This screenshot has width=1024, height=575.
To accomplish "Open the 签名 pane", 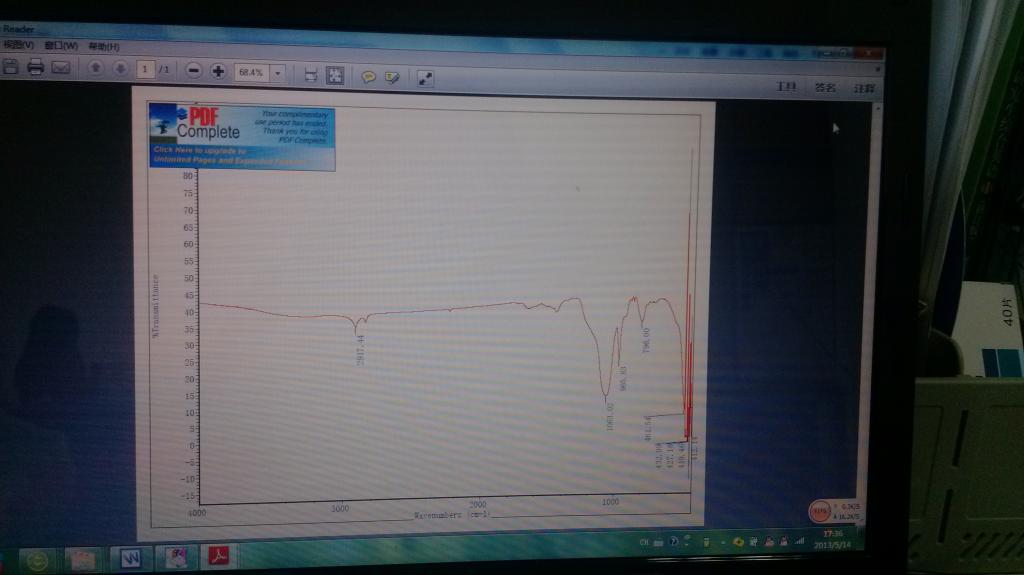I will [x=825, y=87].
